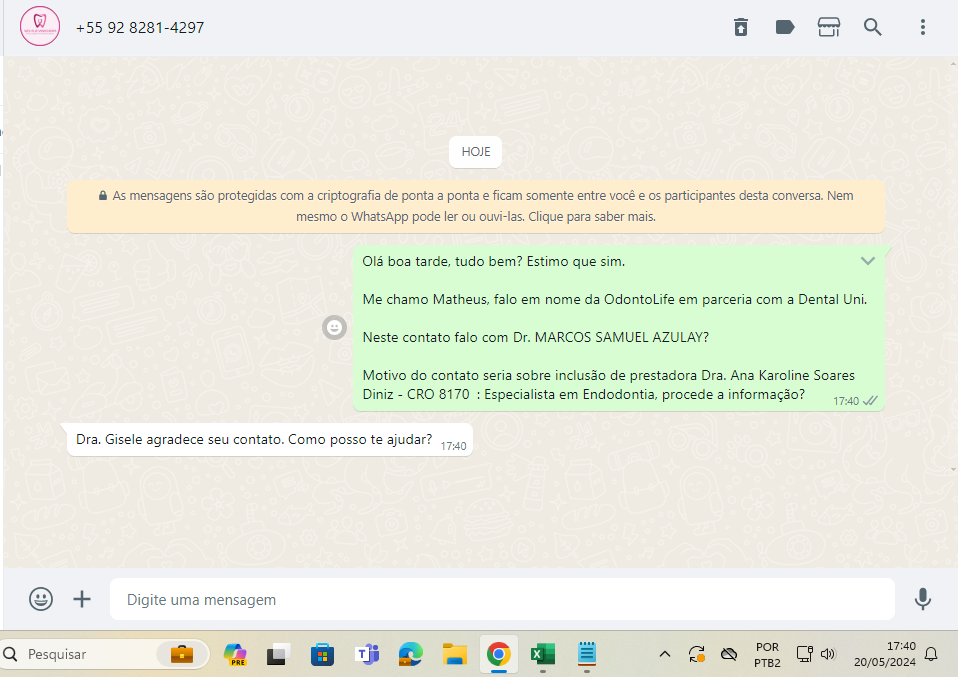Open the label tag icon

tap(784, 27)
